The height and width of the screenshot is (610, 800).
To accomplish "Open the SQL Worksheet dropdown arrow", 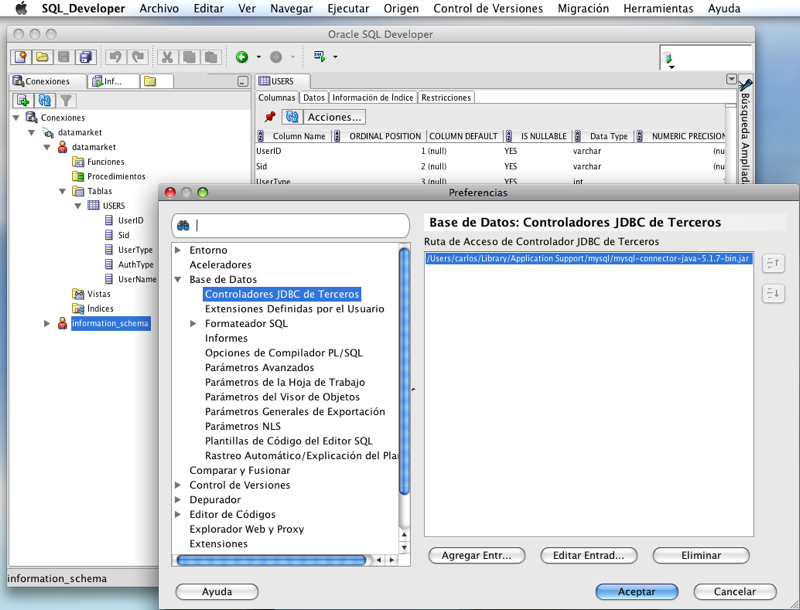I will (x=335, y=57).
